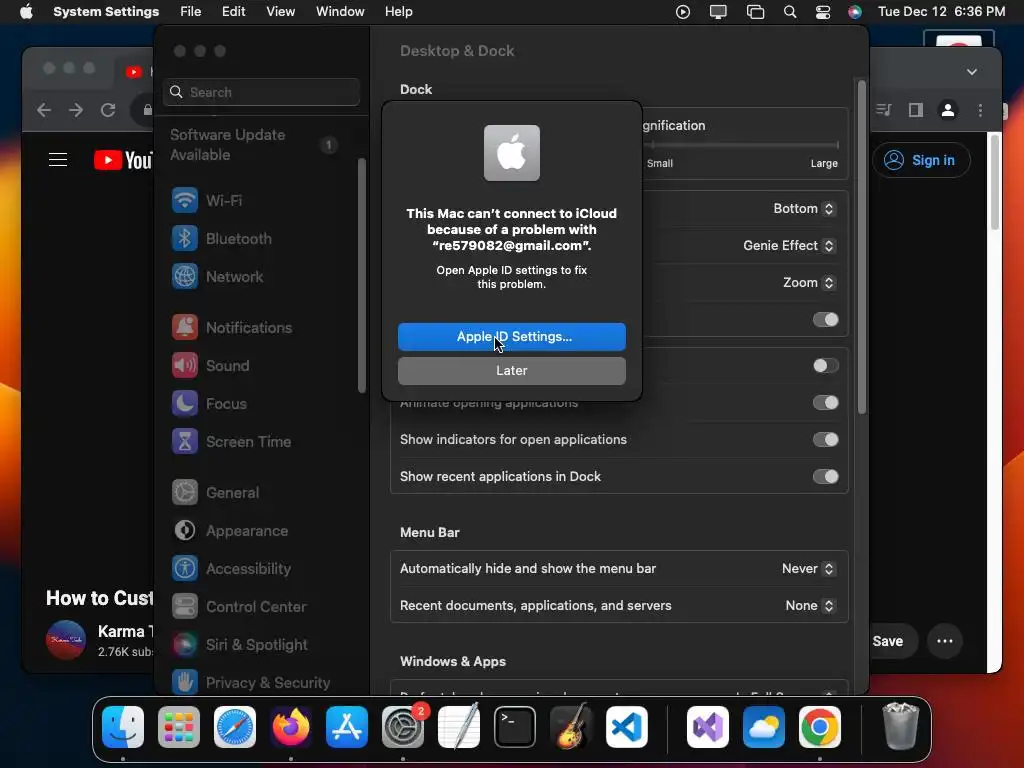Open the Genie Effect dropdown
This screenshot has width=1024, height=768.
tap(789, 246)
